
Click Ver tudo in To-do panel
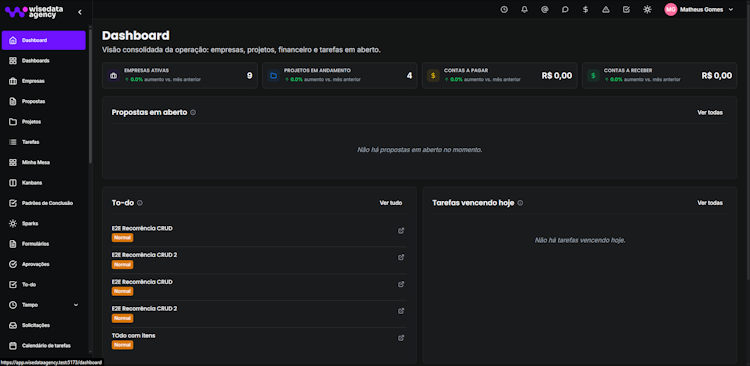point(391,203)
